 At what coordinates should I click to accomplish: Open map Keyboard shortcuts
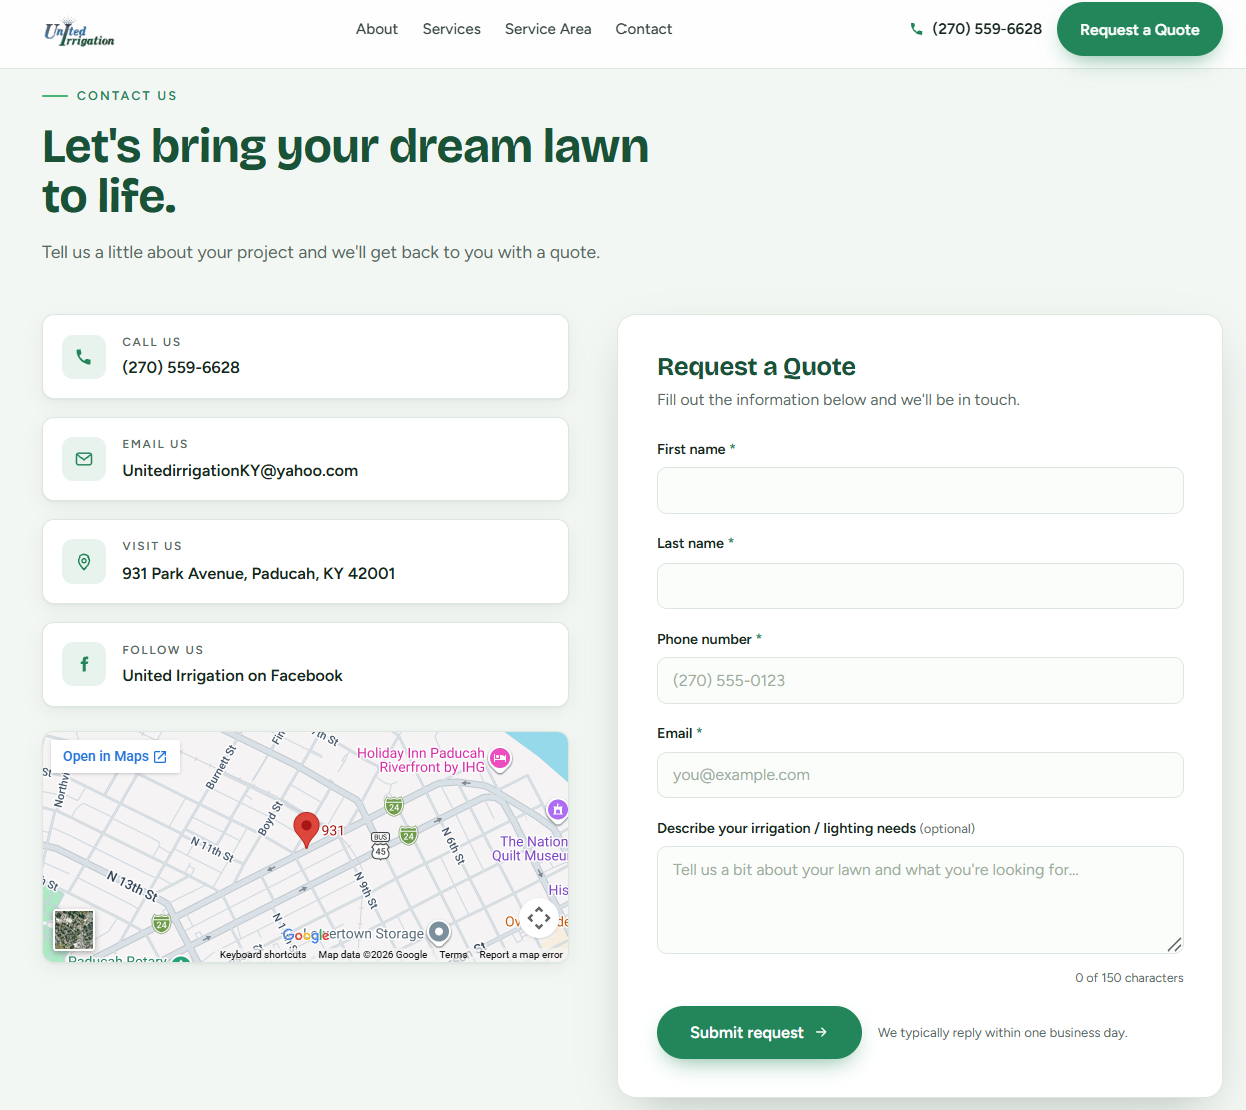[263, 955]
